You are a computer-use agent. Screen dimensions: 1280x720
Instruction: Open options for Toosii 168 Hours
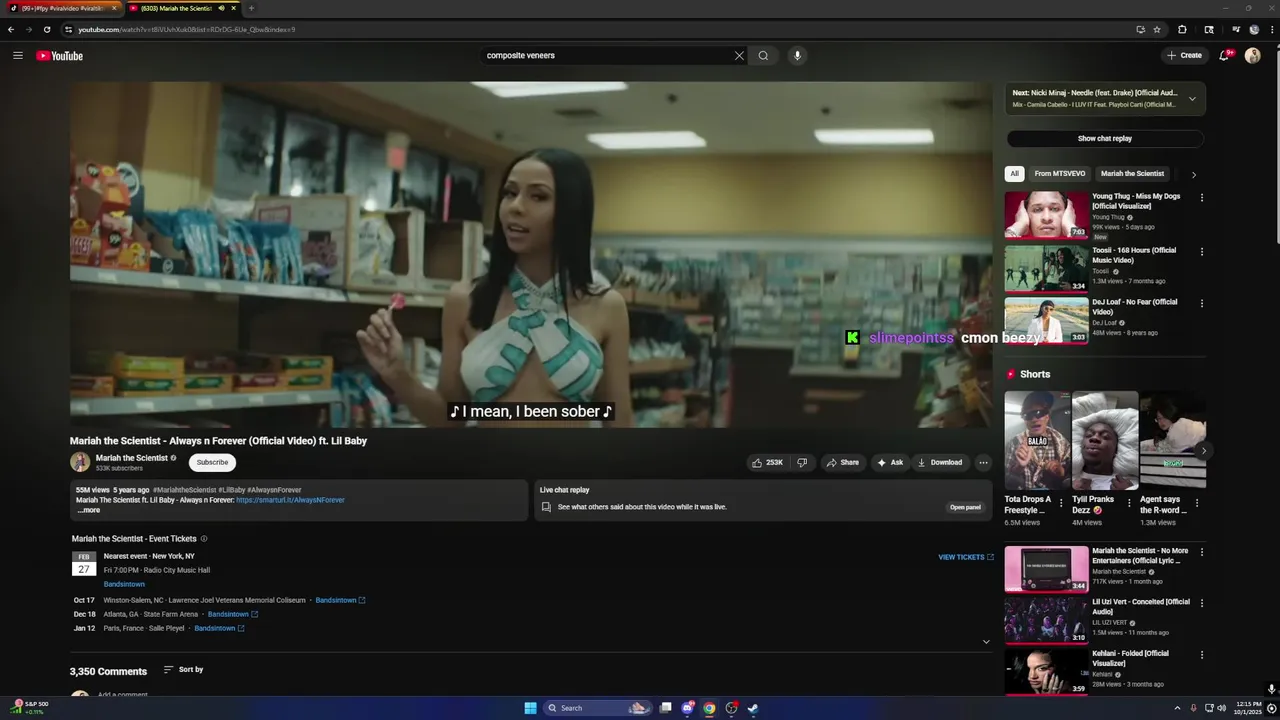[x=1202, y=252]
